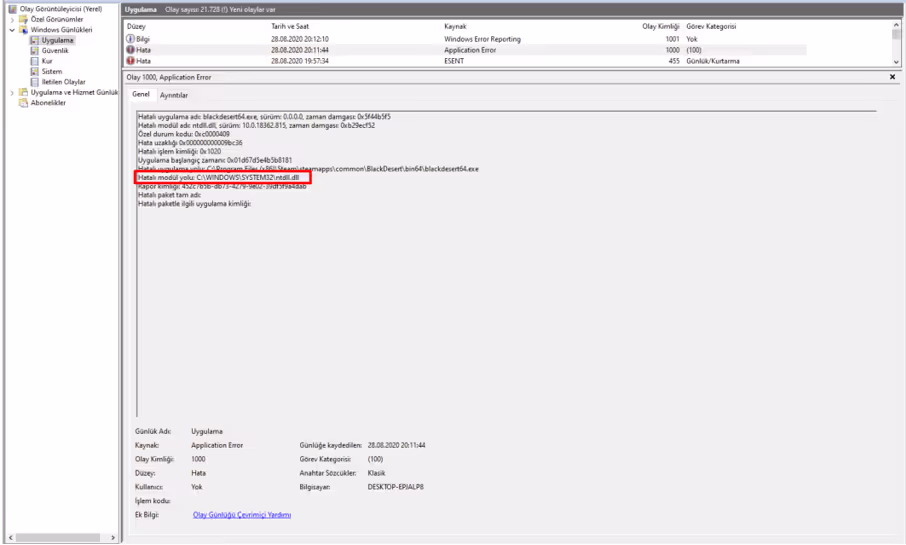Click event list scrollbar down arrow
This screenshot has width=906, height=545.
pyautogui.click(x=896, y=62)
